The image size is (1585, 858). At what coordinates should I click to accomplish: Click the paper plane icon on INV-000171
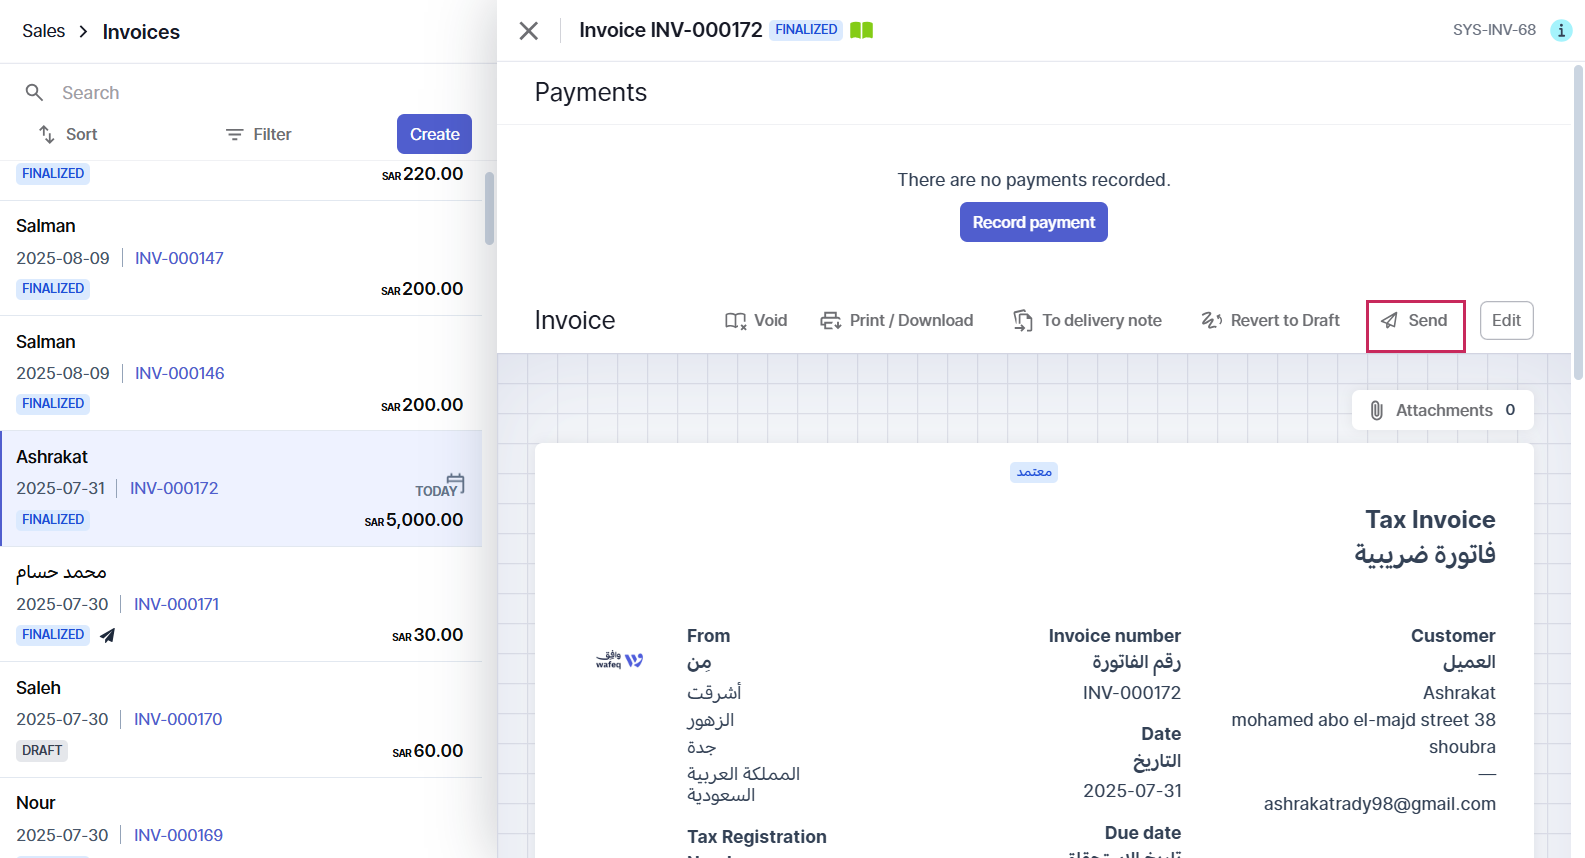108,635
